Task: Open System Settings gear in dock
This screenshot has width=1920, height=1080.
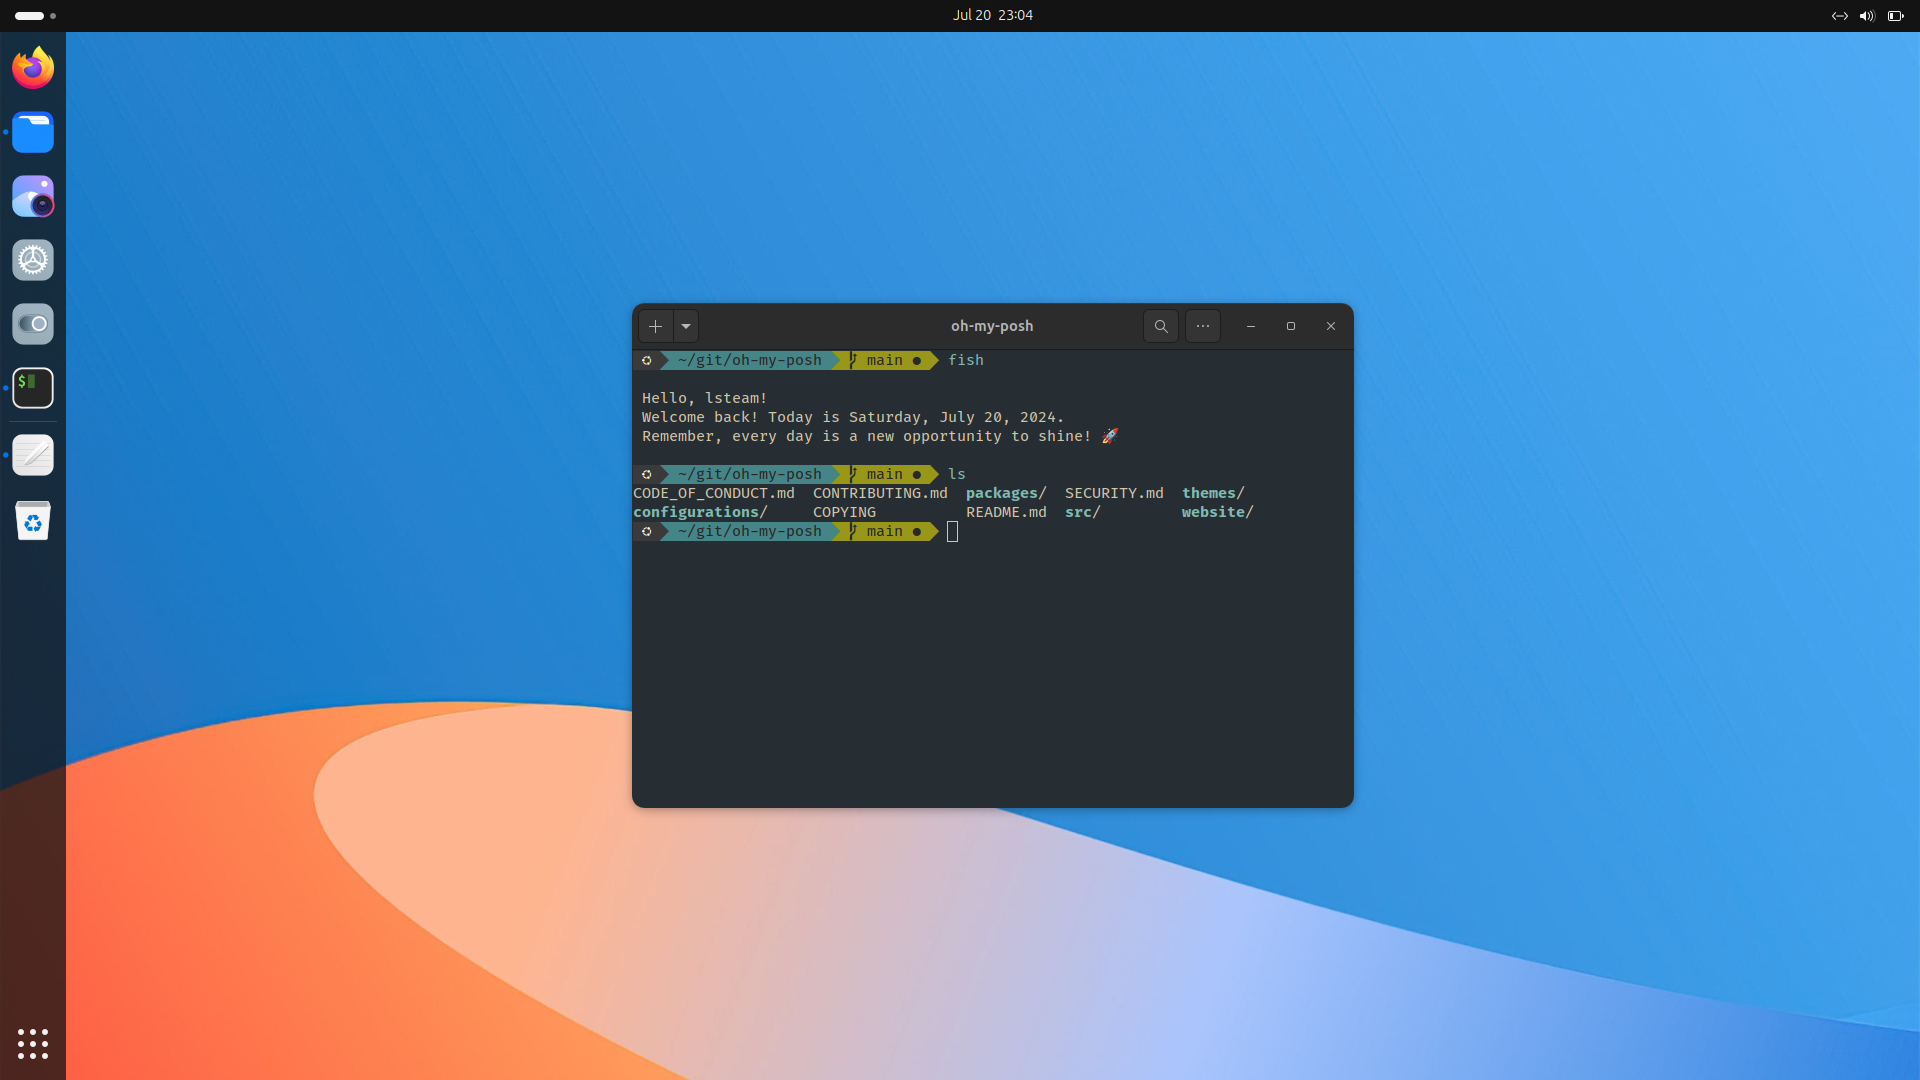Action: click(33, 260)
